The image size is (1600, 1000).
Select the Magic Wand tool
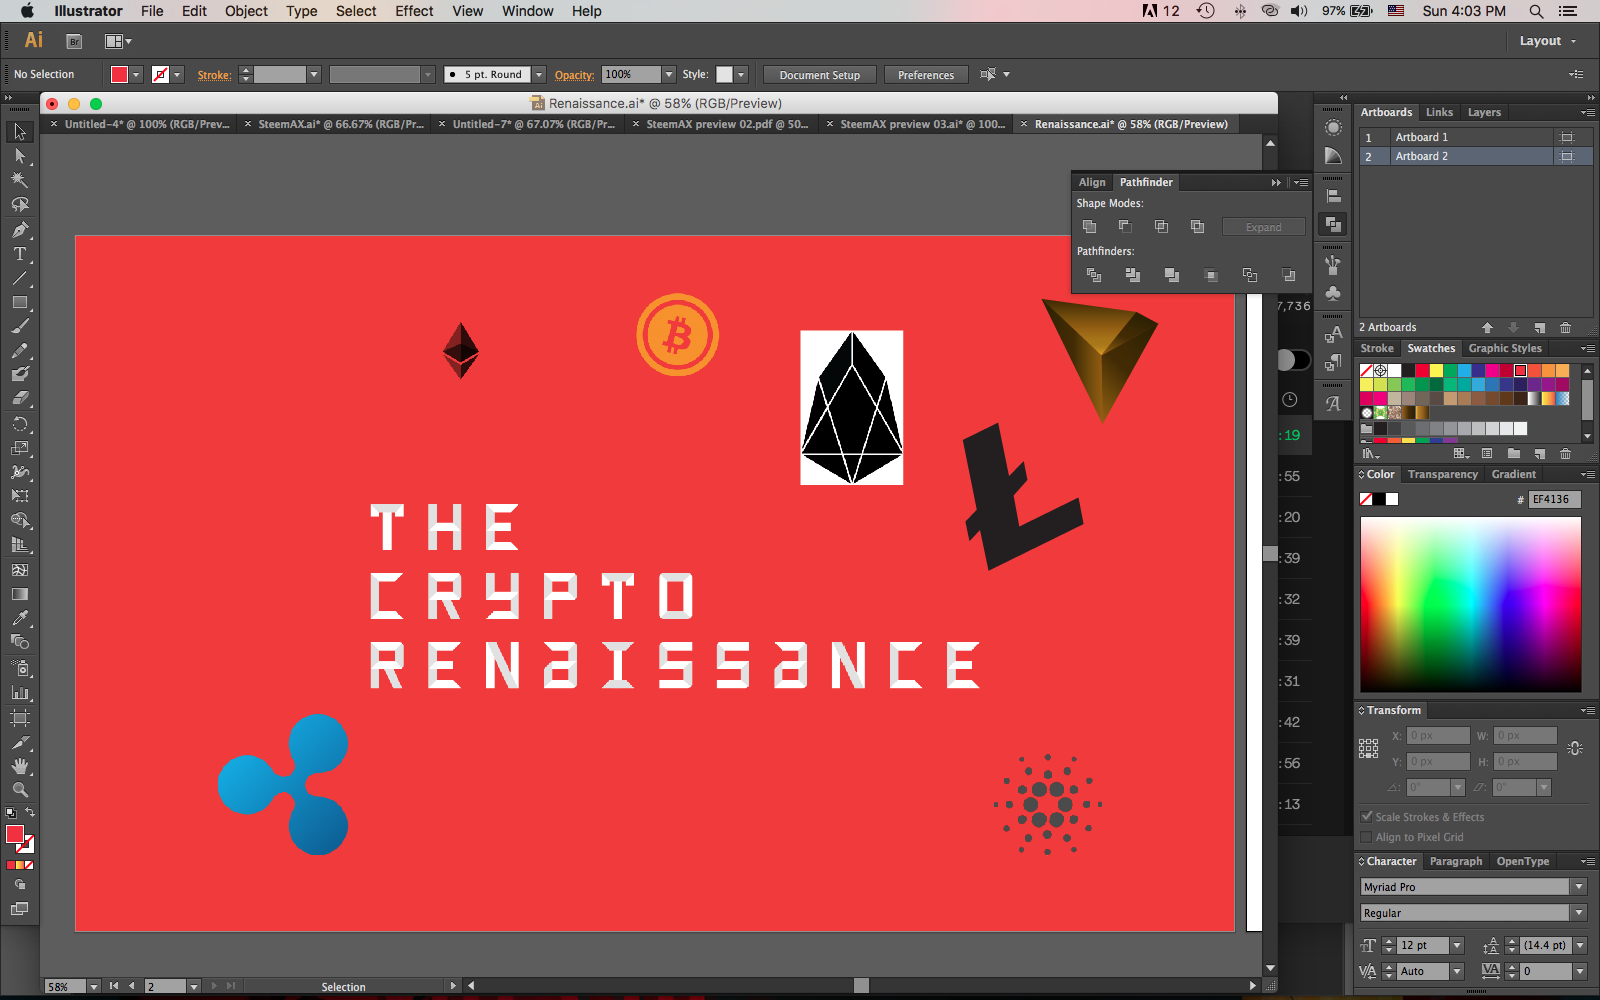coord(19,180)
